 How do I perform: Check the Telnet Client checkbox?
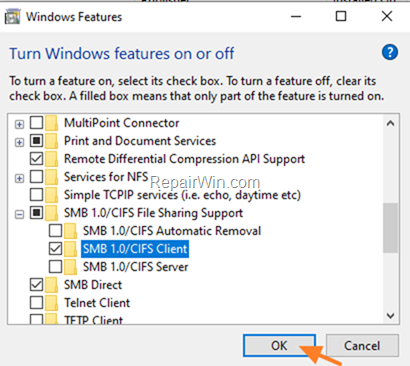pyautogui.click(x=36, y=303)
